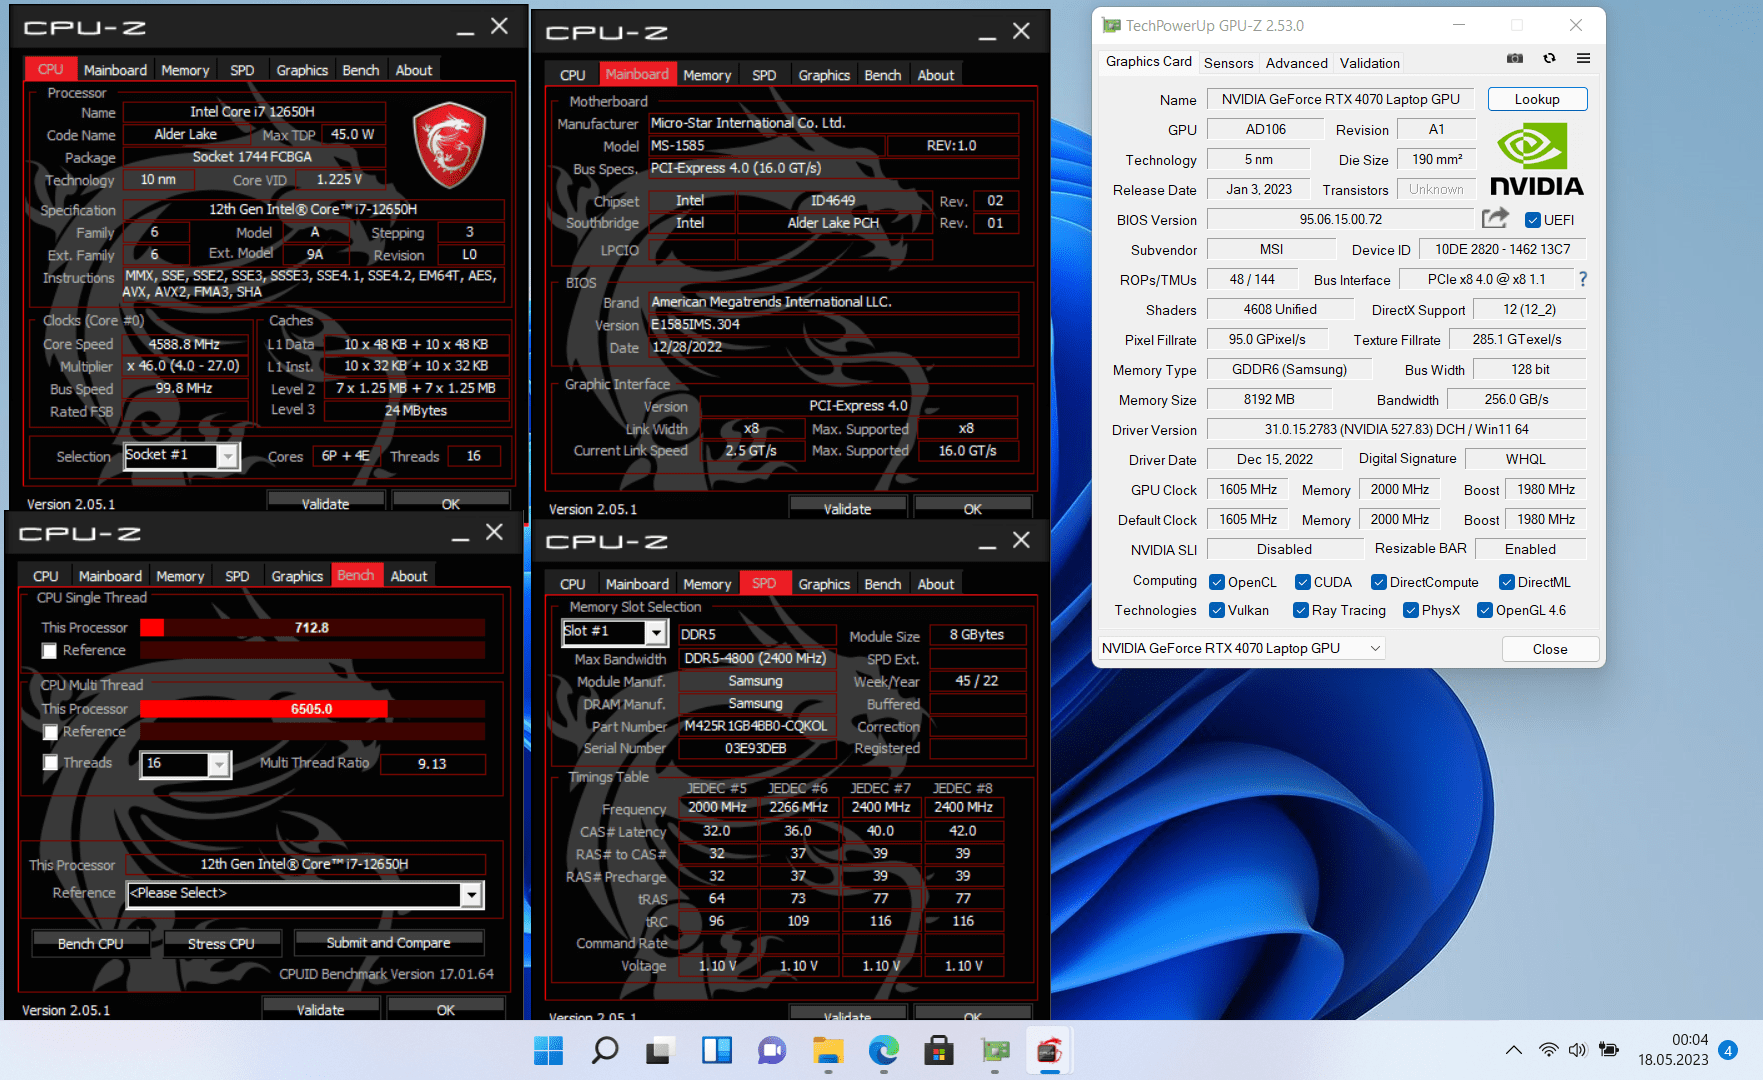Screen dimensions: 1763x1080
Task: Toggle the DirectCompute checkbox
Action: 1378,582
